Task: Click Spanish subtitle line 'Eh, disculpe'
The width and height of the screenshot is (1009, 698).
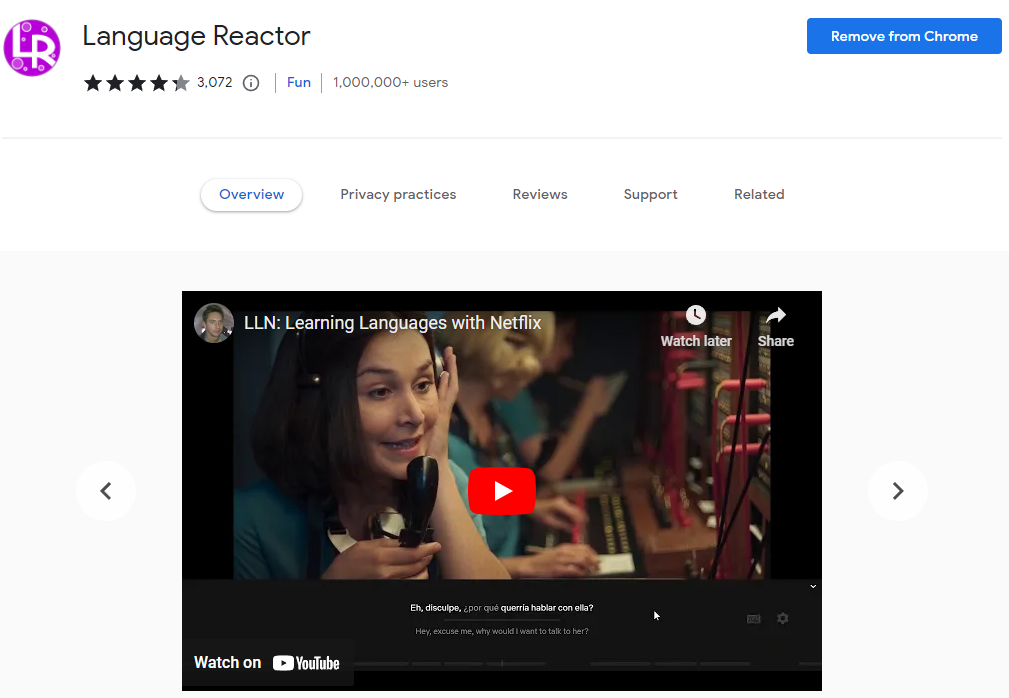Action: [x=502, y=608]
